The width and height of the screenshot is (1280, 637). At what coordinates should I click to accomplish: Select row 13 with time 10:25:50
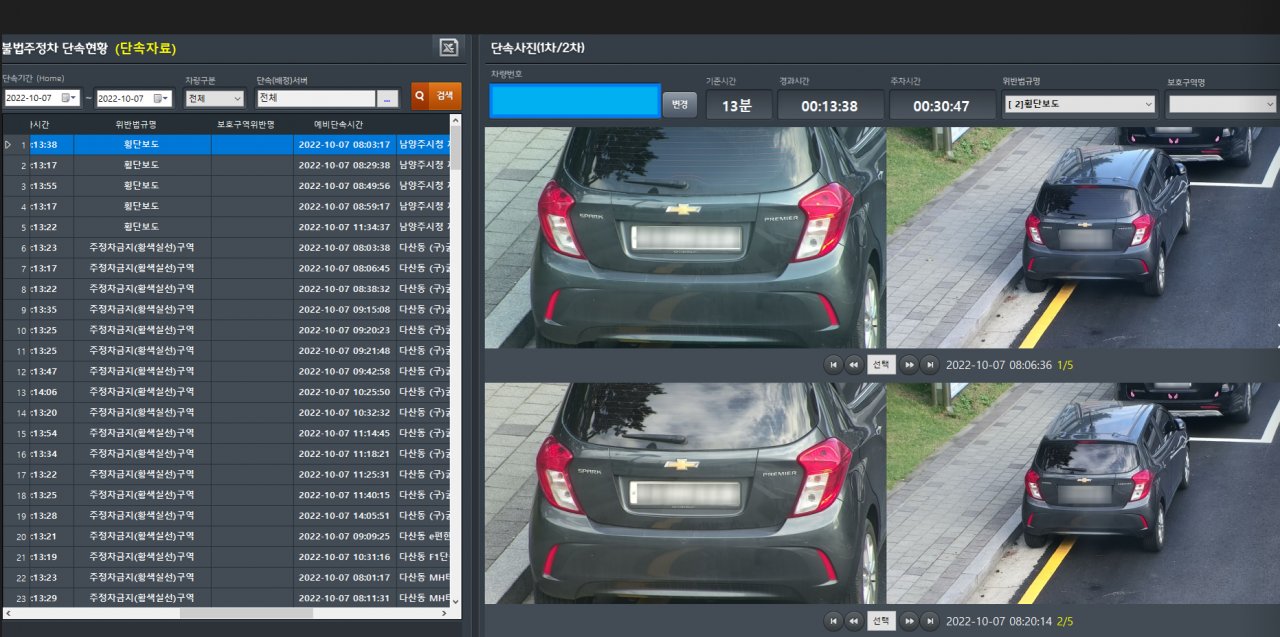[x=225, y=392]
